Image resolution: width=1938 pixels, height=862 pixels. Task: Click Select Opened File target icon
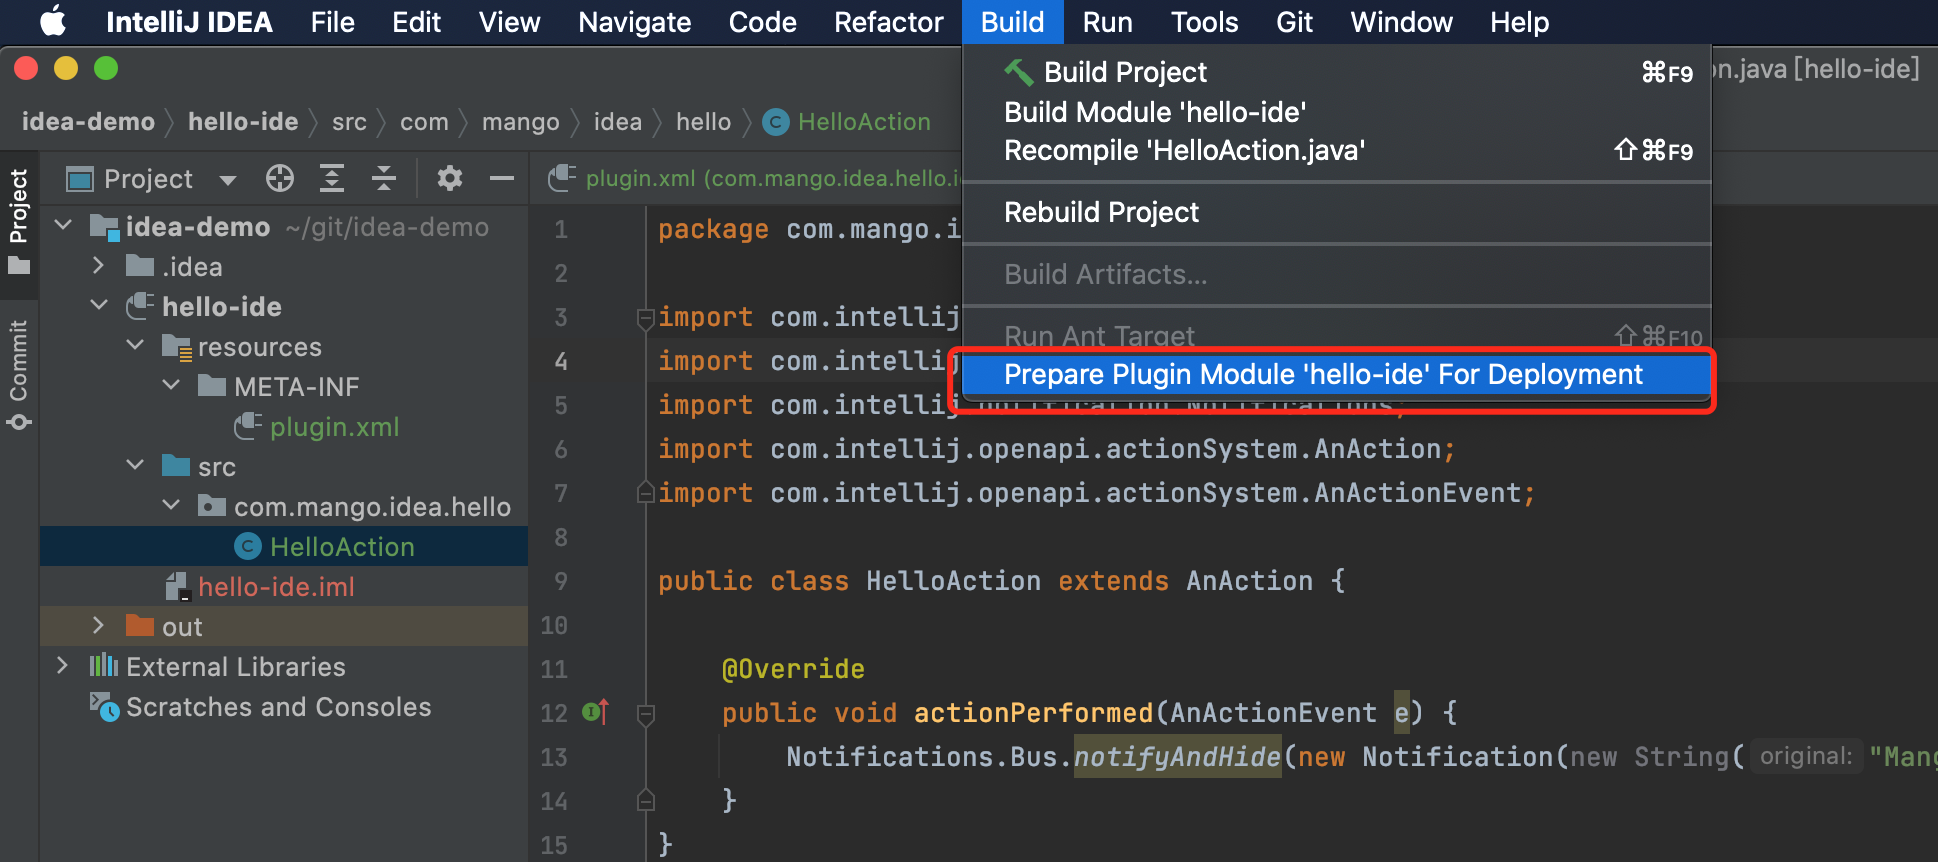click(280, 179)
